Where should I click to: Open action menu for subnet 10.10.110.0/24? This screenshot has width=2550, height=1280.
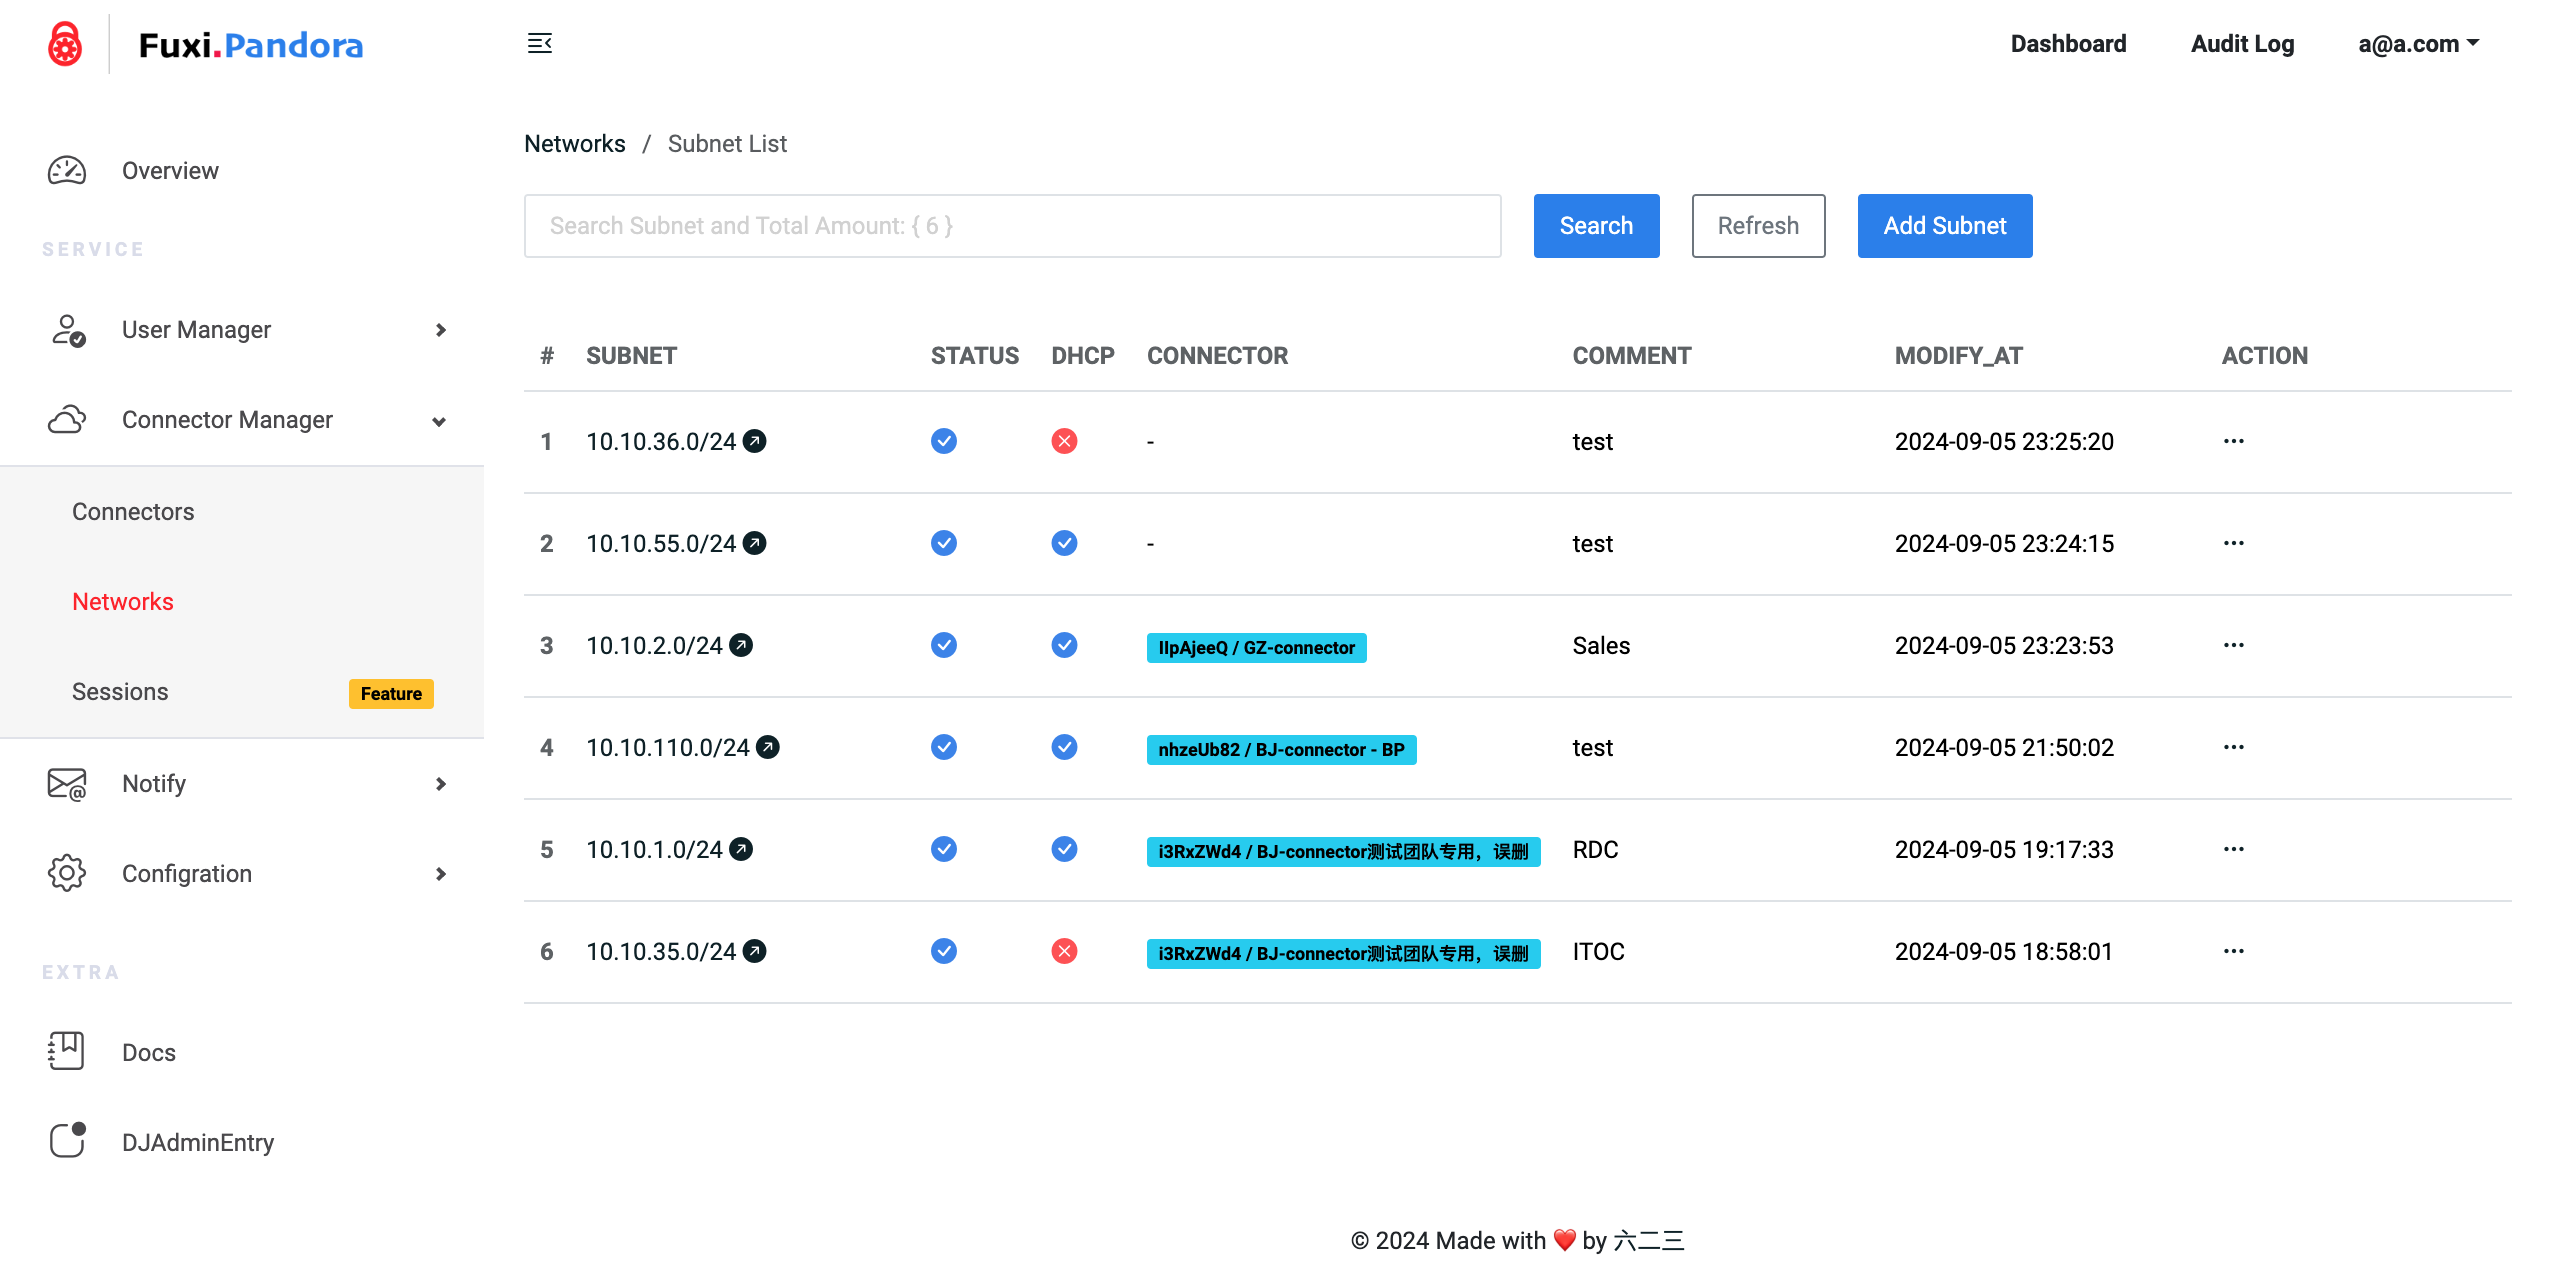(2234, 747)
